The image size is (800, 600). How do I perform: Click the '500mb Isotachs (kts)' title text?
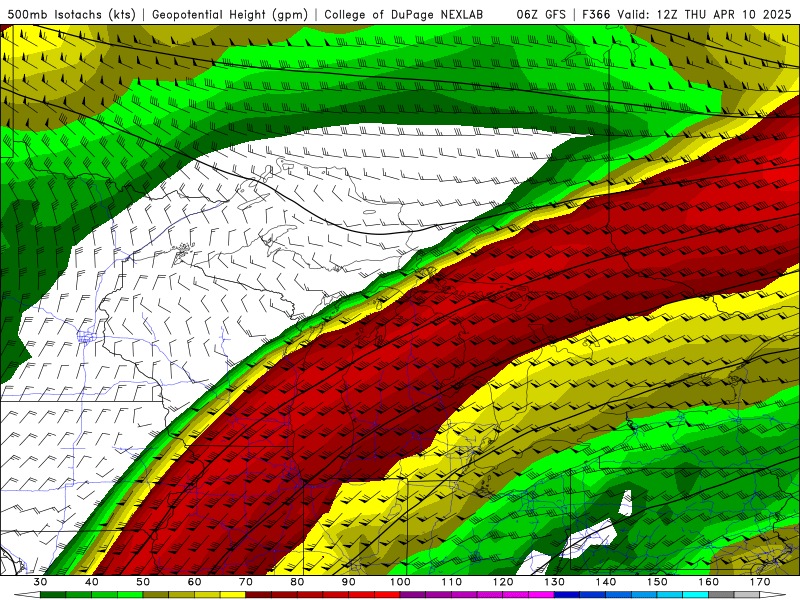pyautogui.click(x=72, y=15)
